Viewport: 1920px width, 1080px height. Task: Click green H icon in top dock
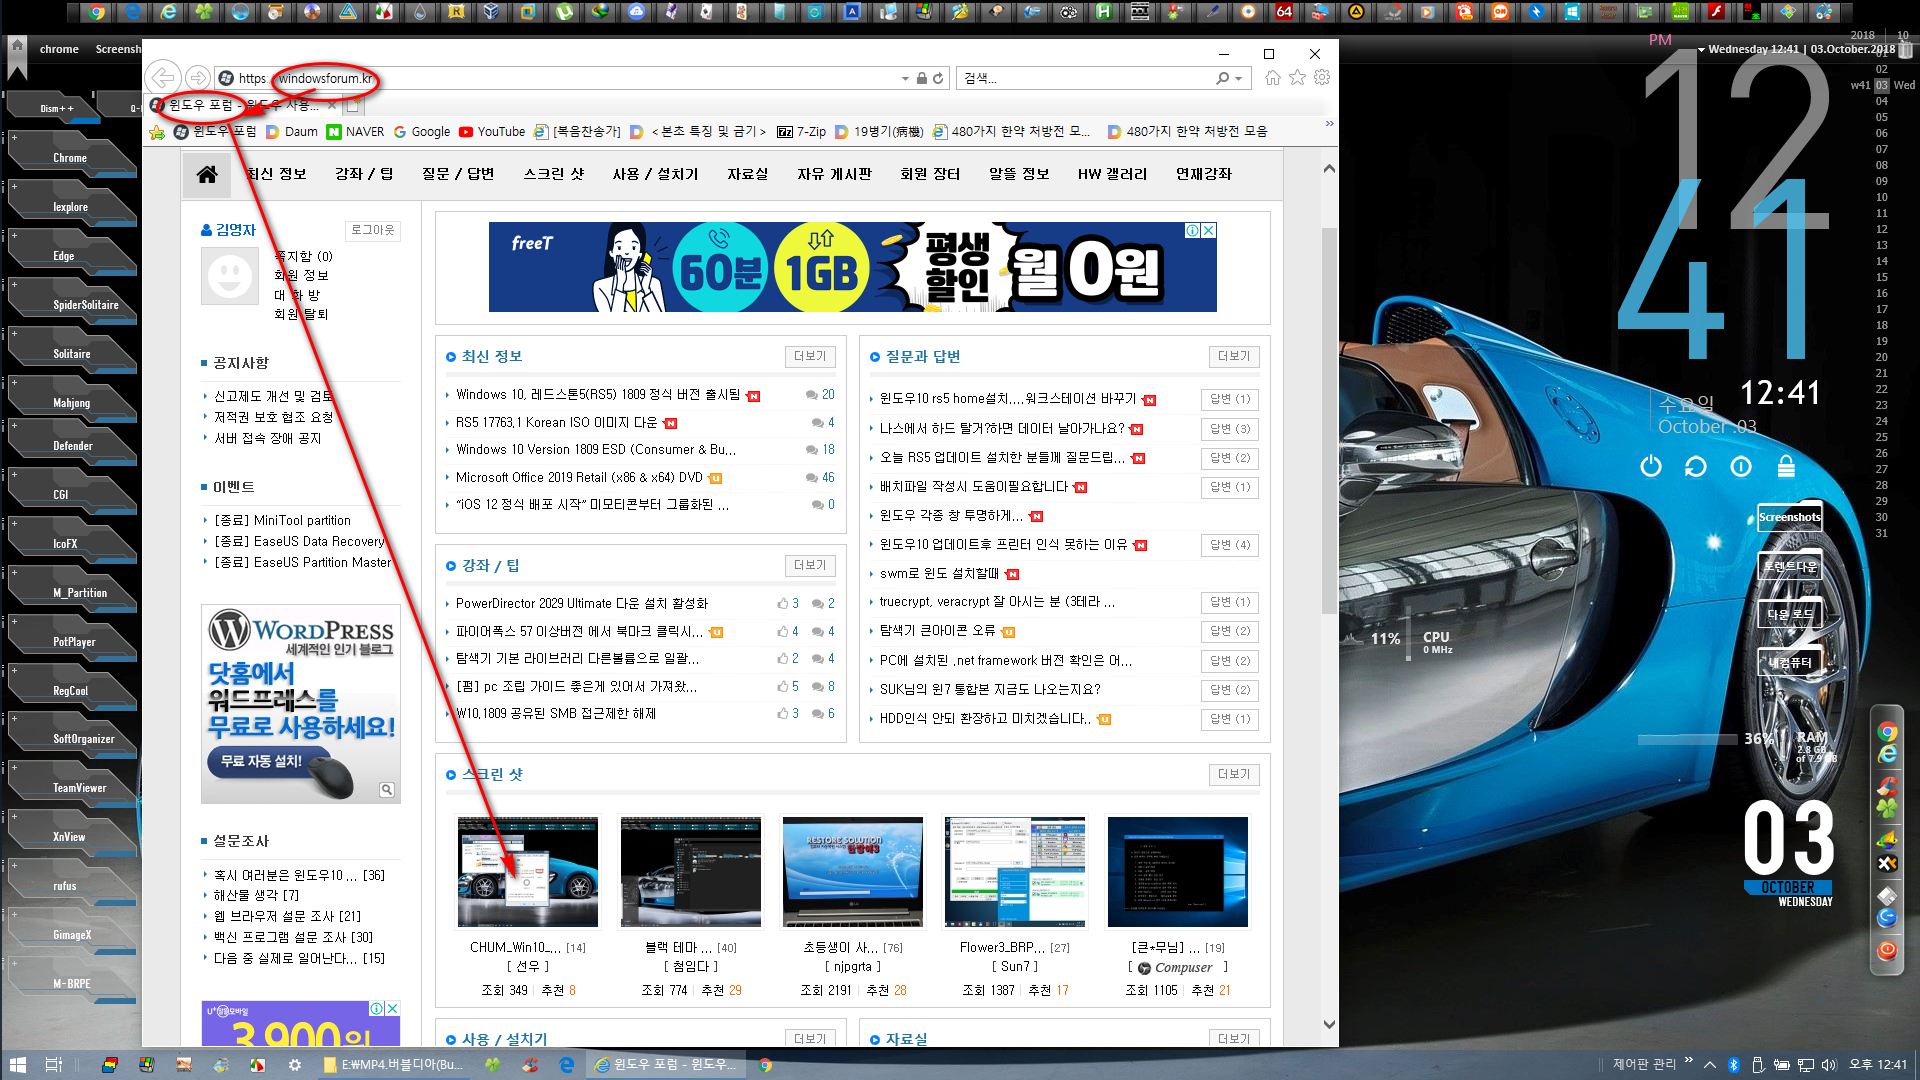(x=1103, y=12)
